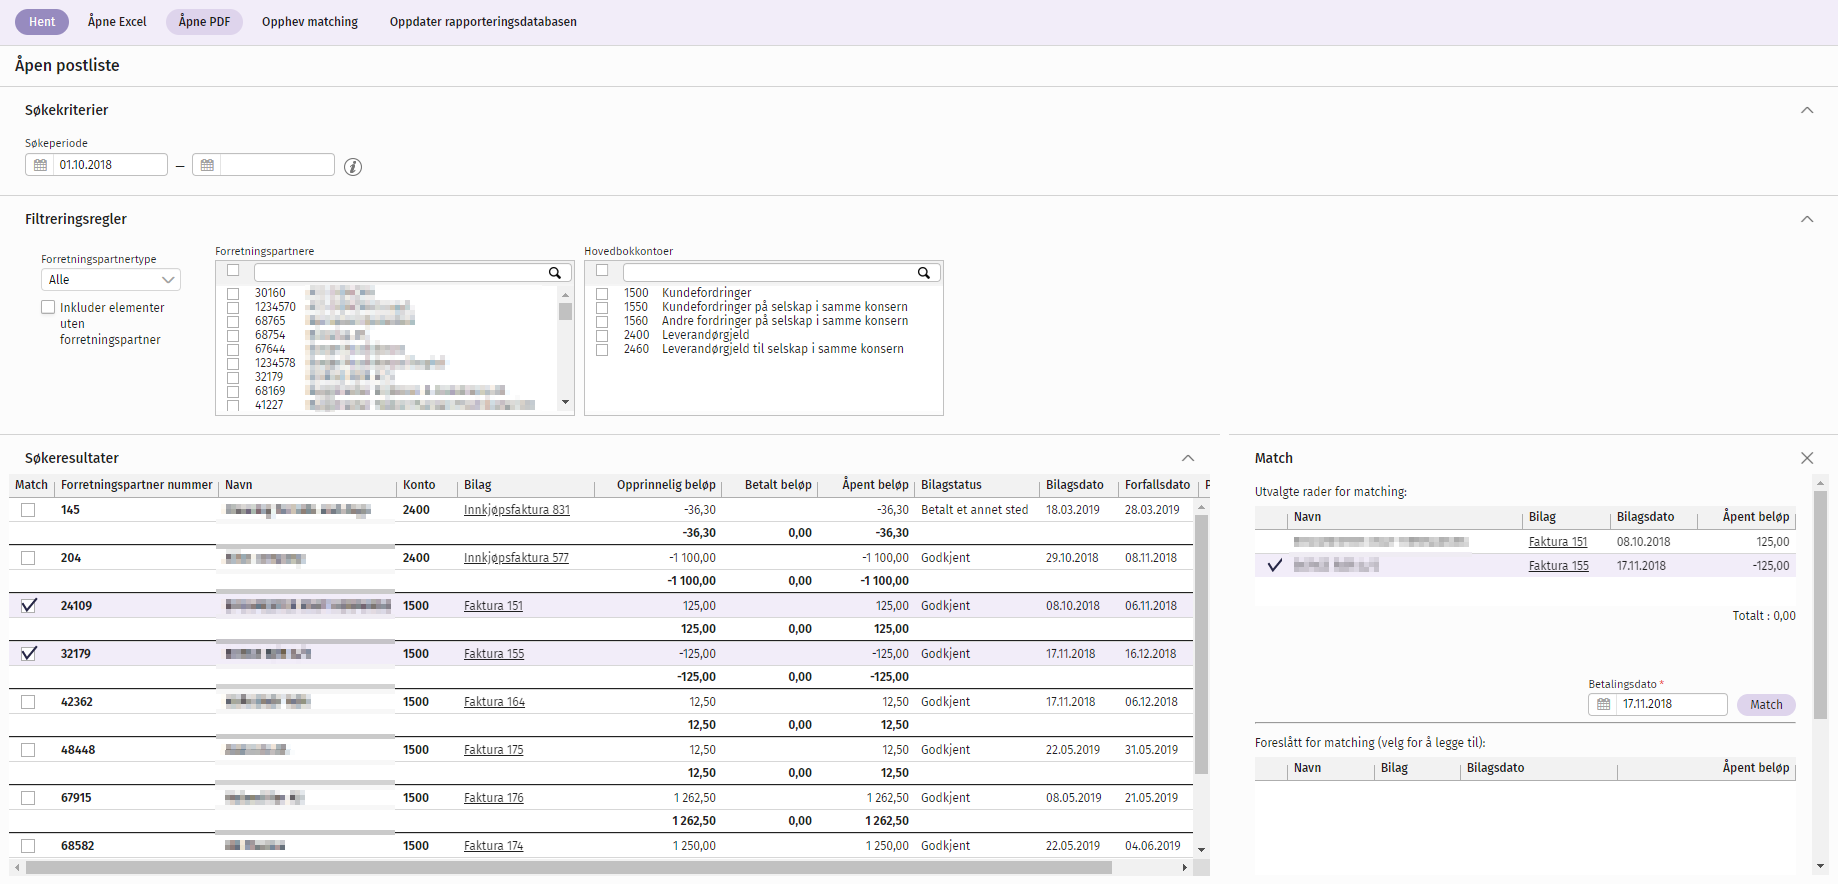This screenshot has height=884, width=1838.
Task: Collapse the Filtreringsregler section
Action: pyautogui.click(x=1807, y=219)
